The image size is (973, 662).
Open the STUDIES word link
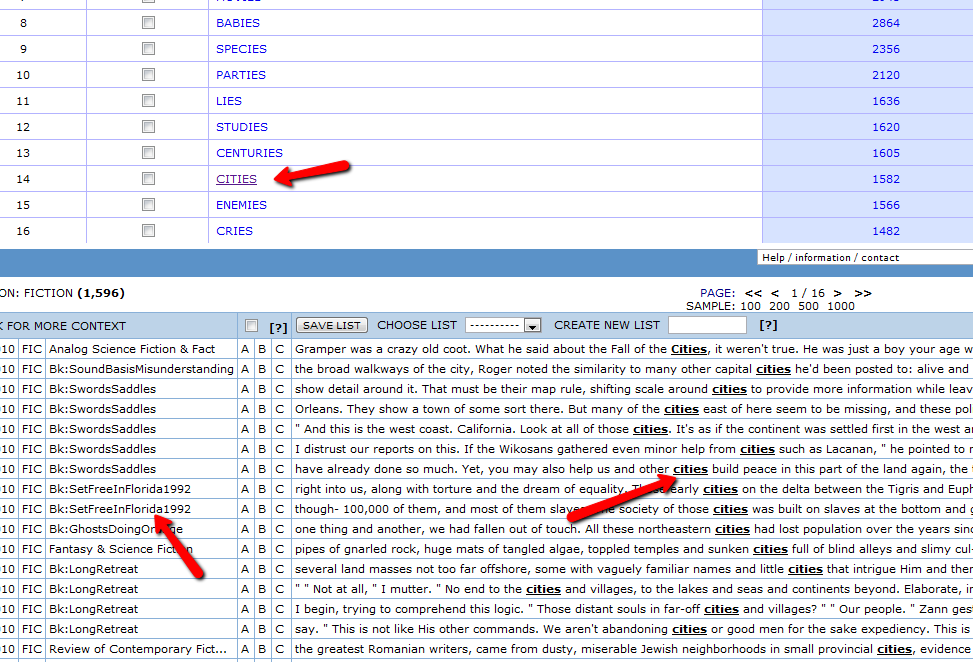click(242, 127)
